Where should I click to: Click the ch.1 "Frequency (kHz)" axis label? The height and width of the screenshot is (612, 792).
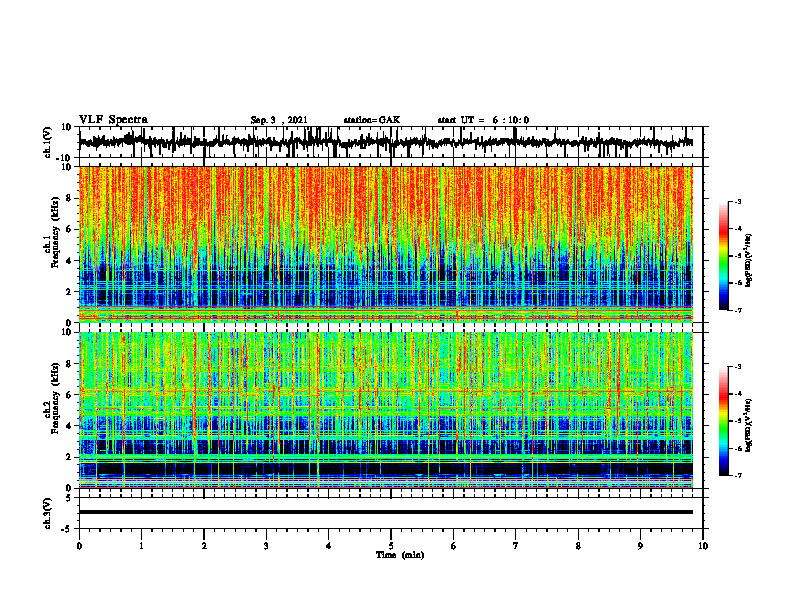click(x=56, y=232)
